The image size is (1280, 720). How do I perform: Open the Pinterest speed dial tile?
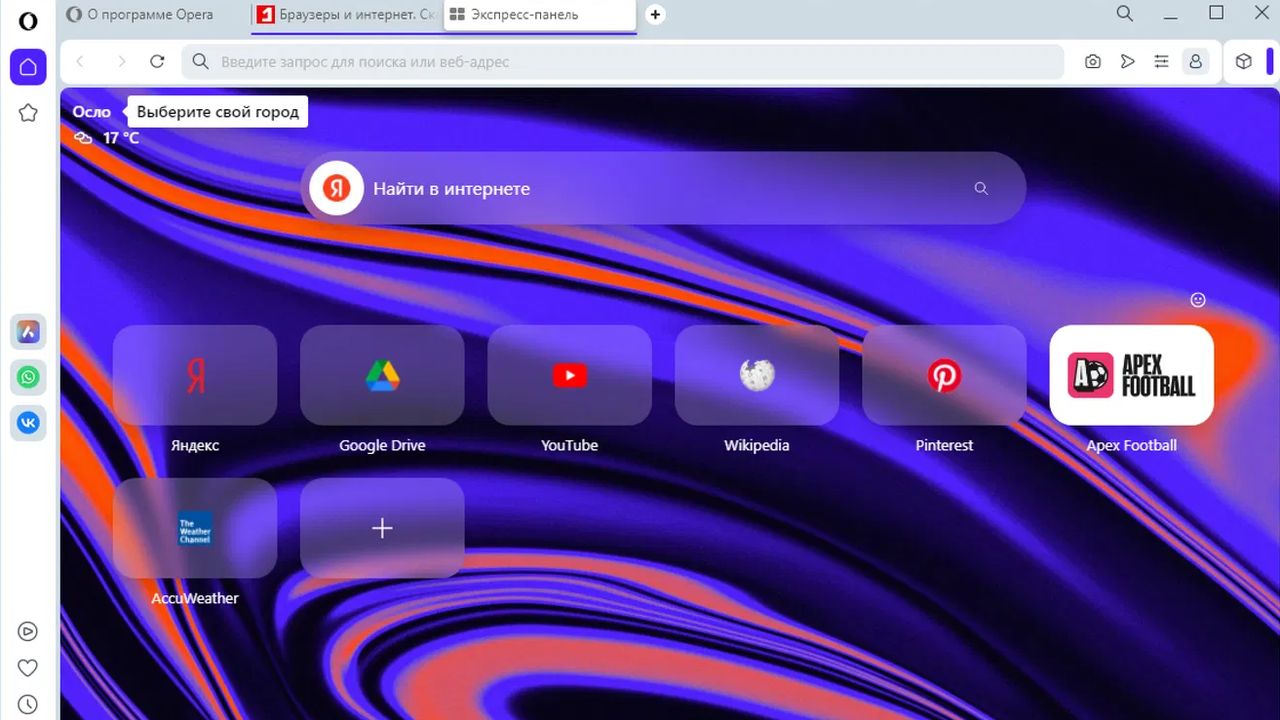point(944,376)
